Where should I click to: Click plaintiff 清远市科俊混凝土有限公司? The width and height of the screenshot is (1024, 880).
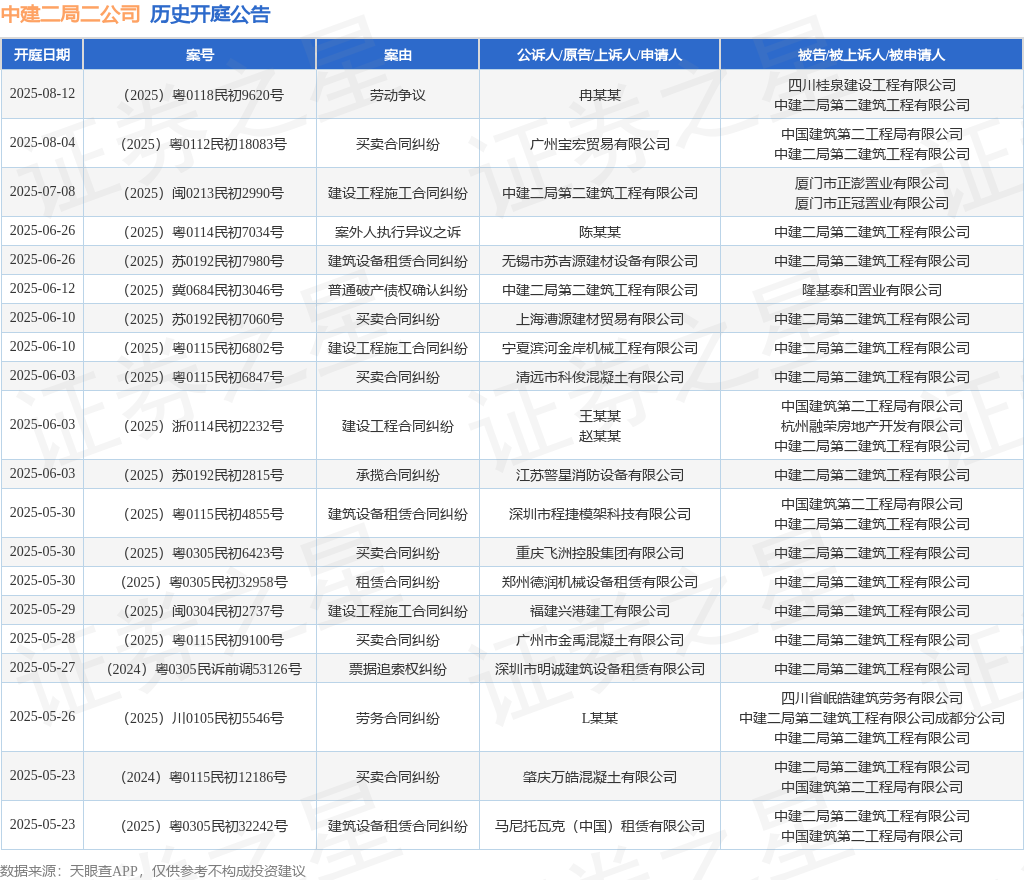tap(600, 377)
